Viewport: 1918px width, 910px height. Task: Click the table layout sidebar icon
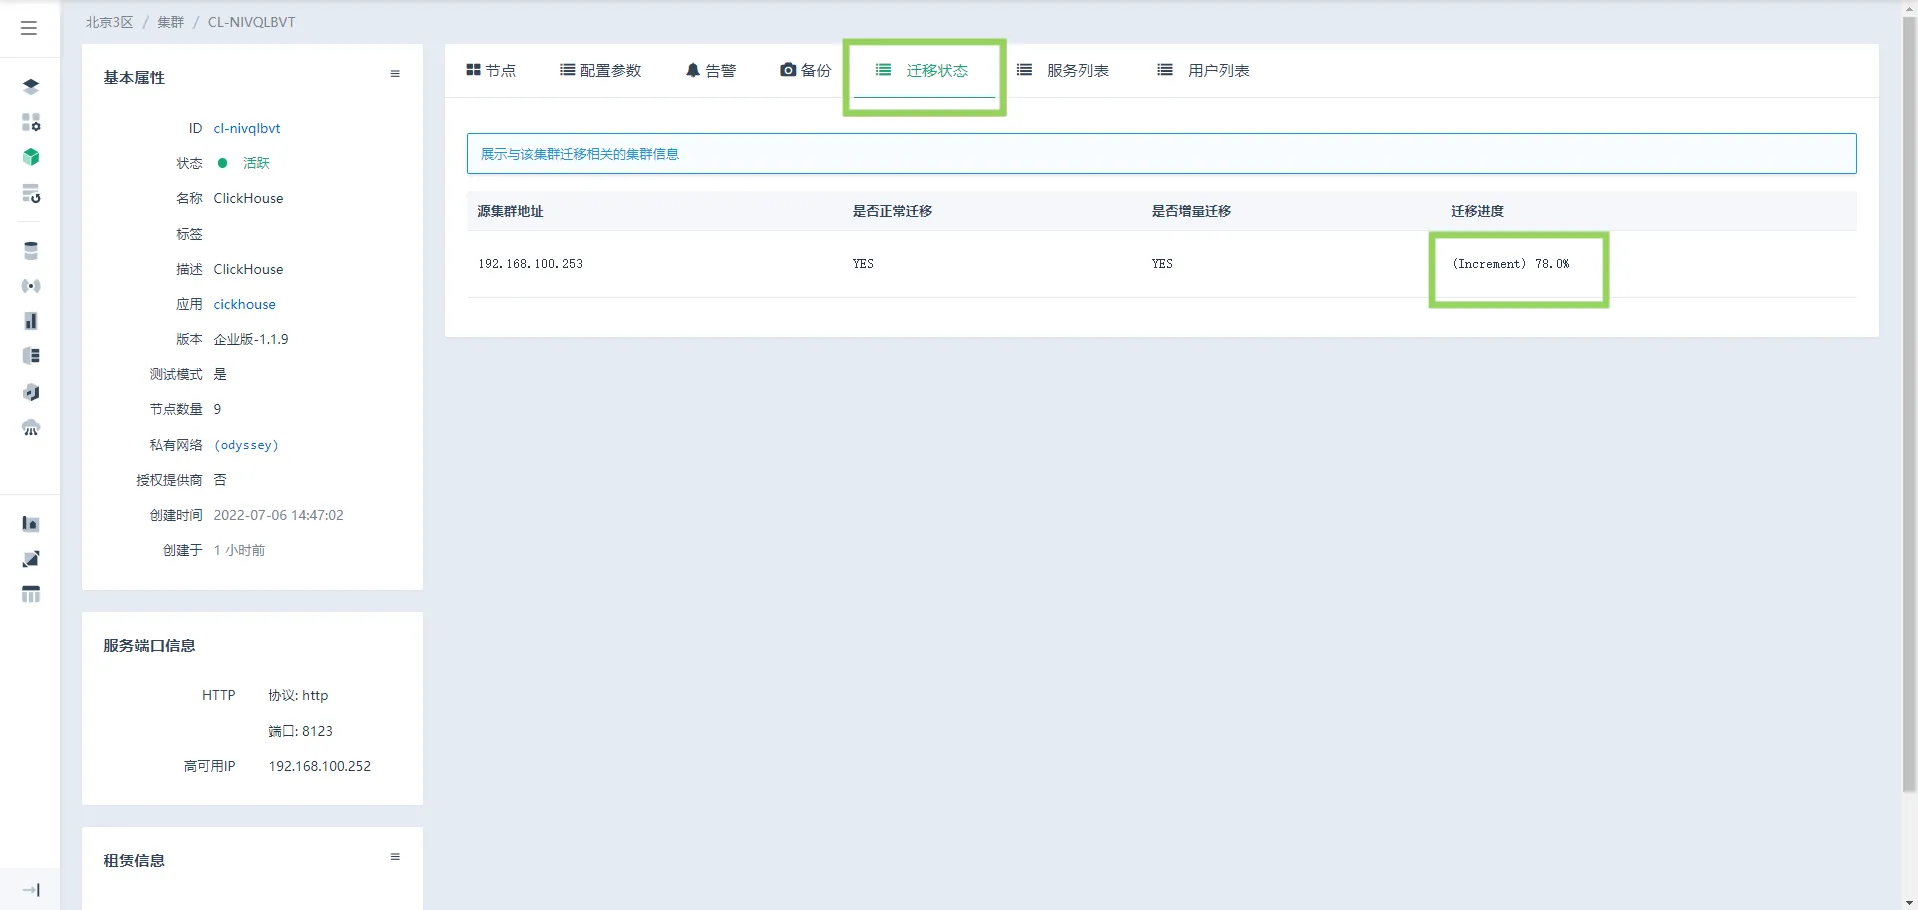[x=31, y=595]
